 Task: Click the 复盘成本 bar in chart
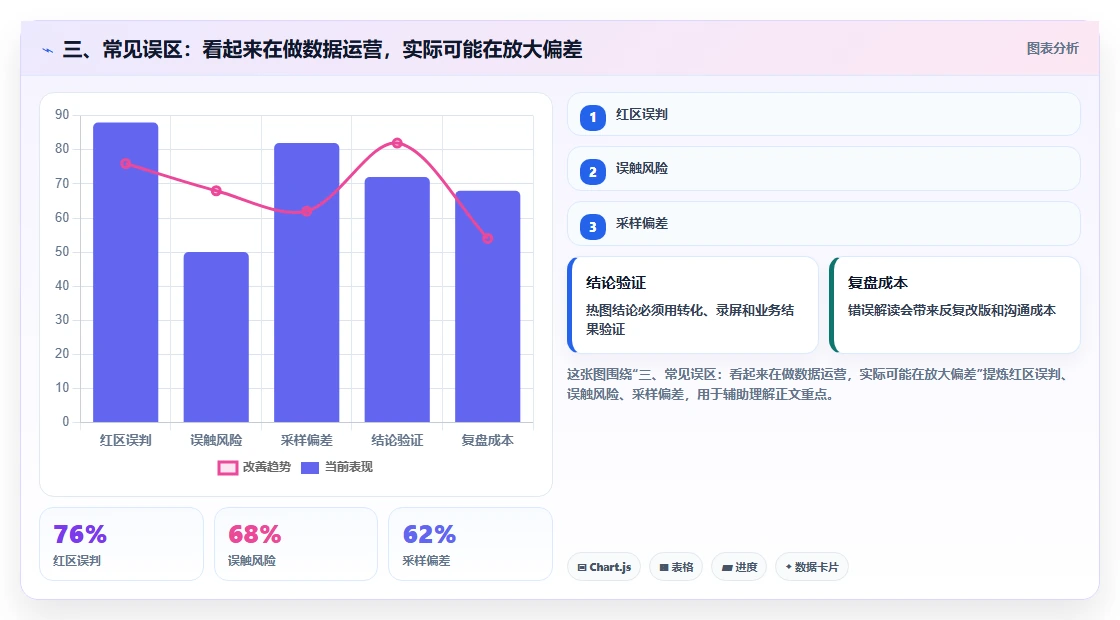488,306
